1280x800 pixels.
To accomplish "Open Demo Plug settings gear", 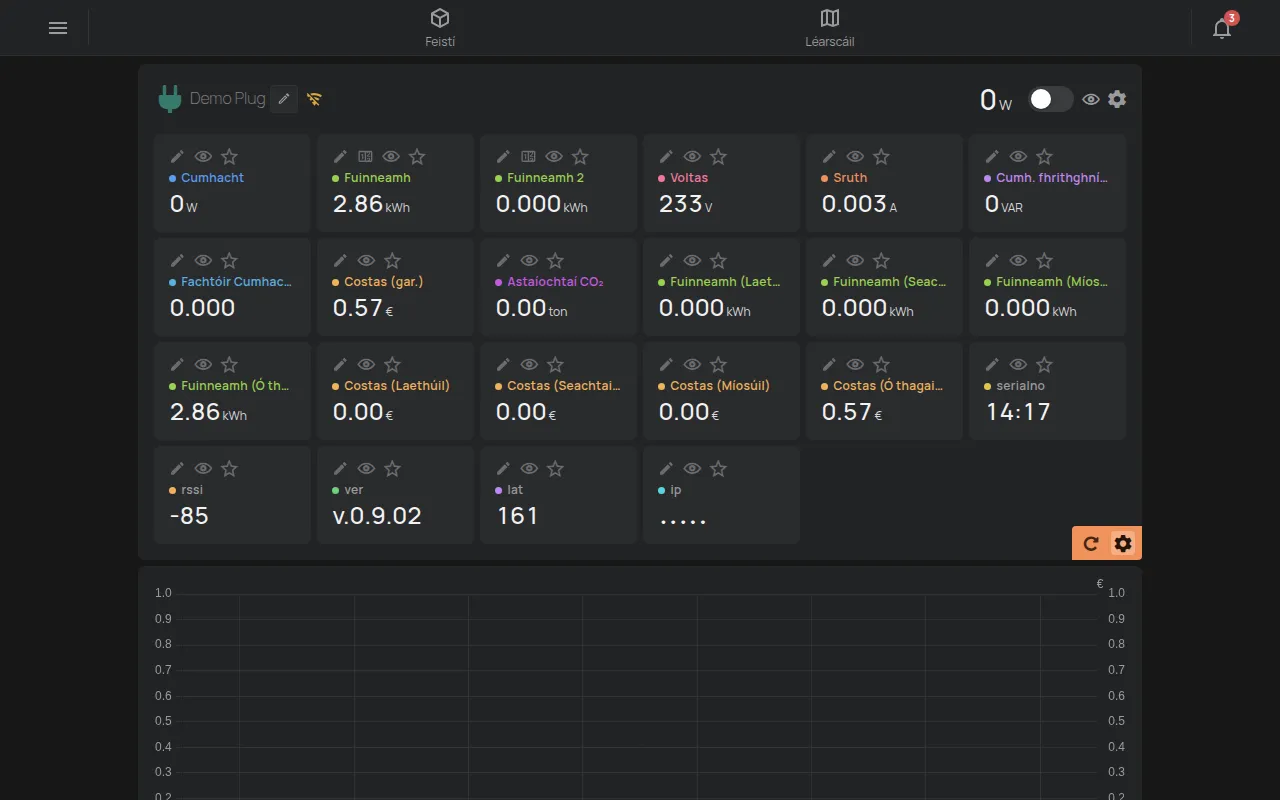I will [1117, 99].
